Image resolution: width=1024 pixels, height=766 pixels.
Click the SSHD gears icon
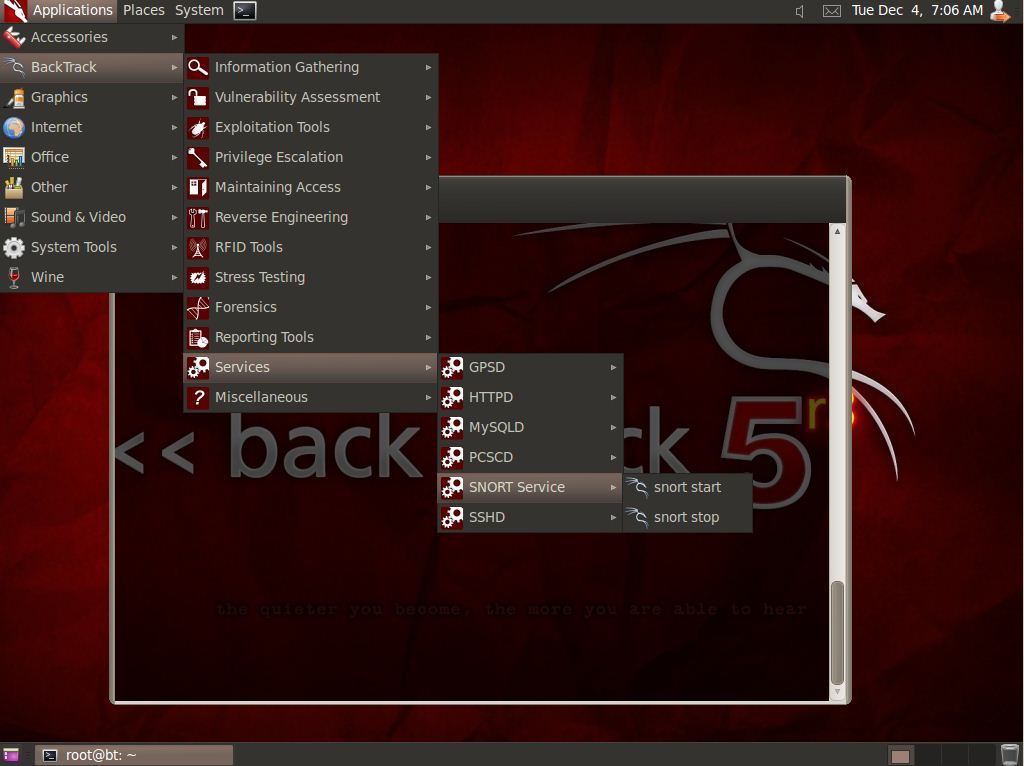(x=452, y=518)
